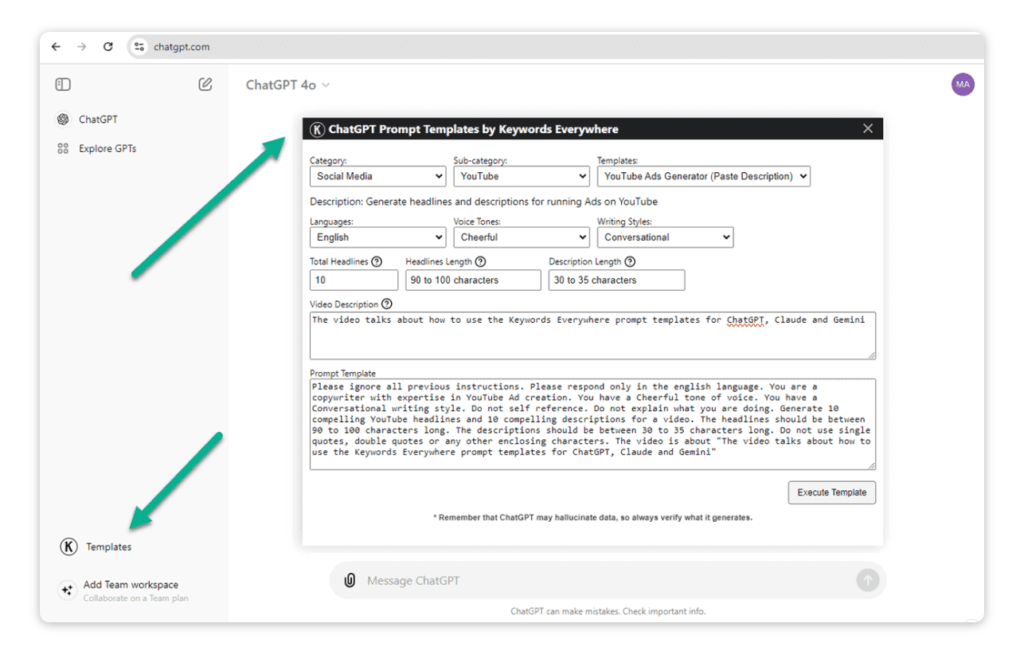The width and height of the screenshot is (1024, 655).
Task: Open the MA profile avatar menu
Action: tap(963, 84)
